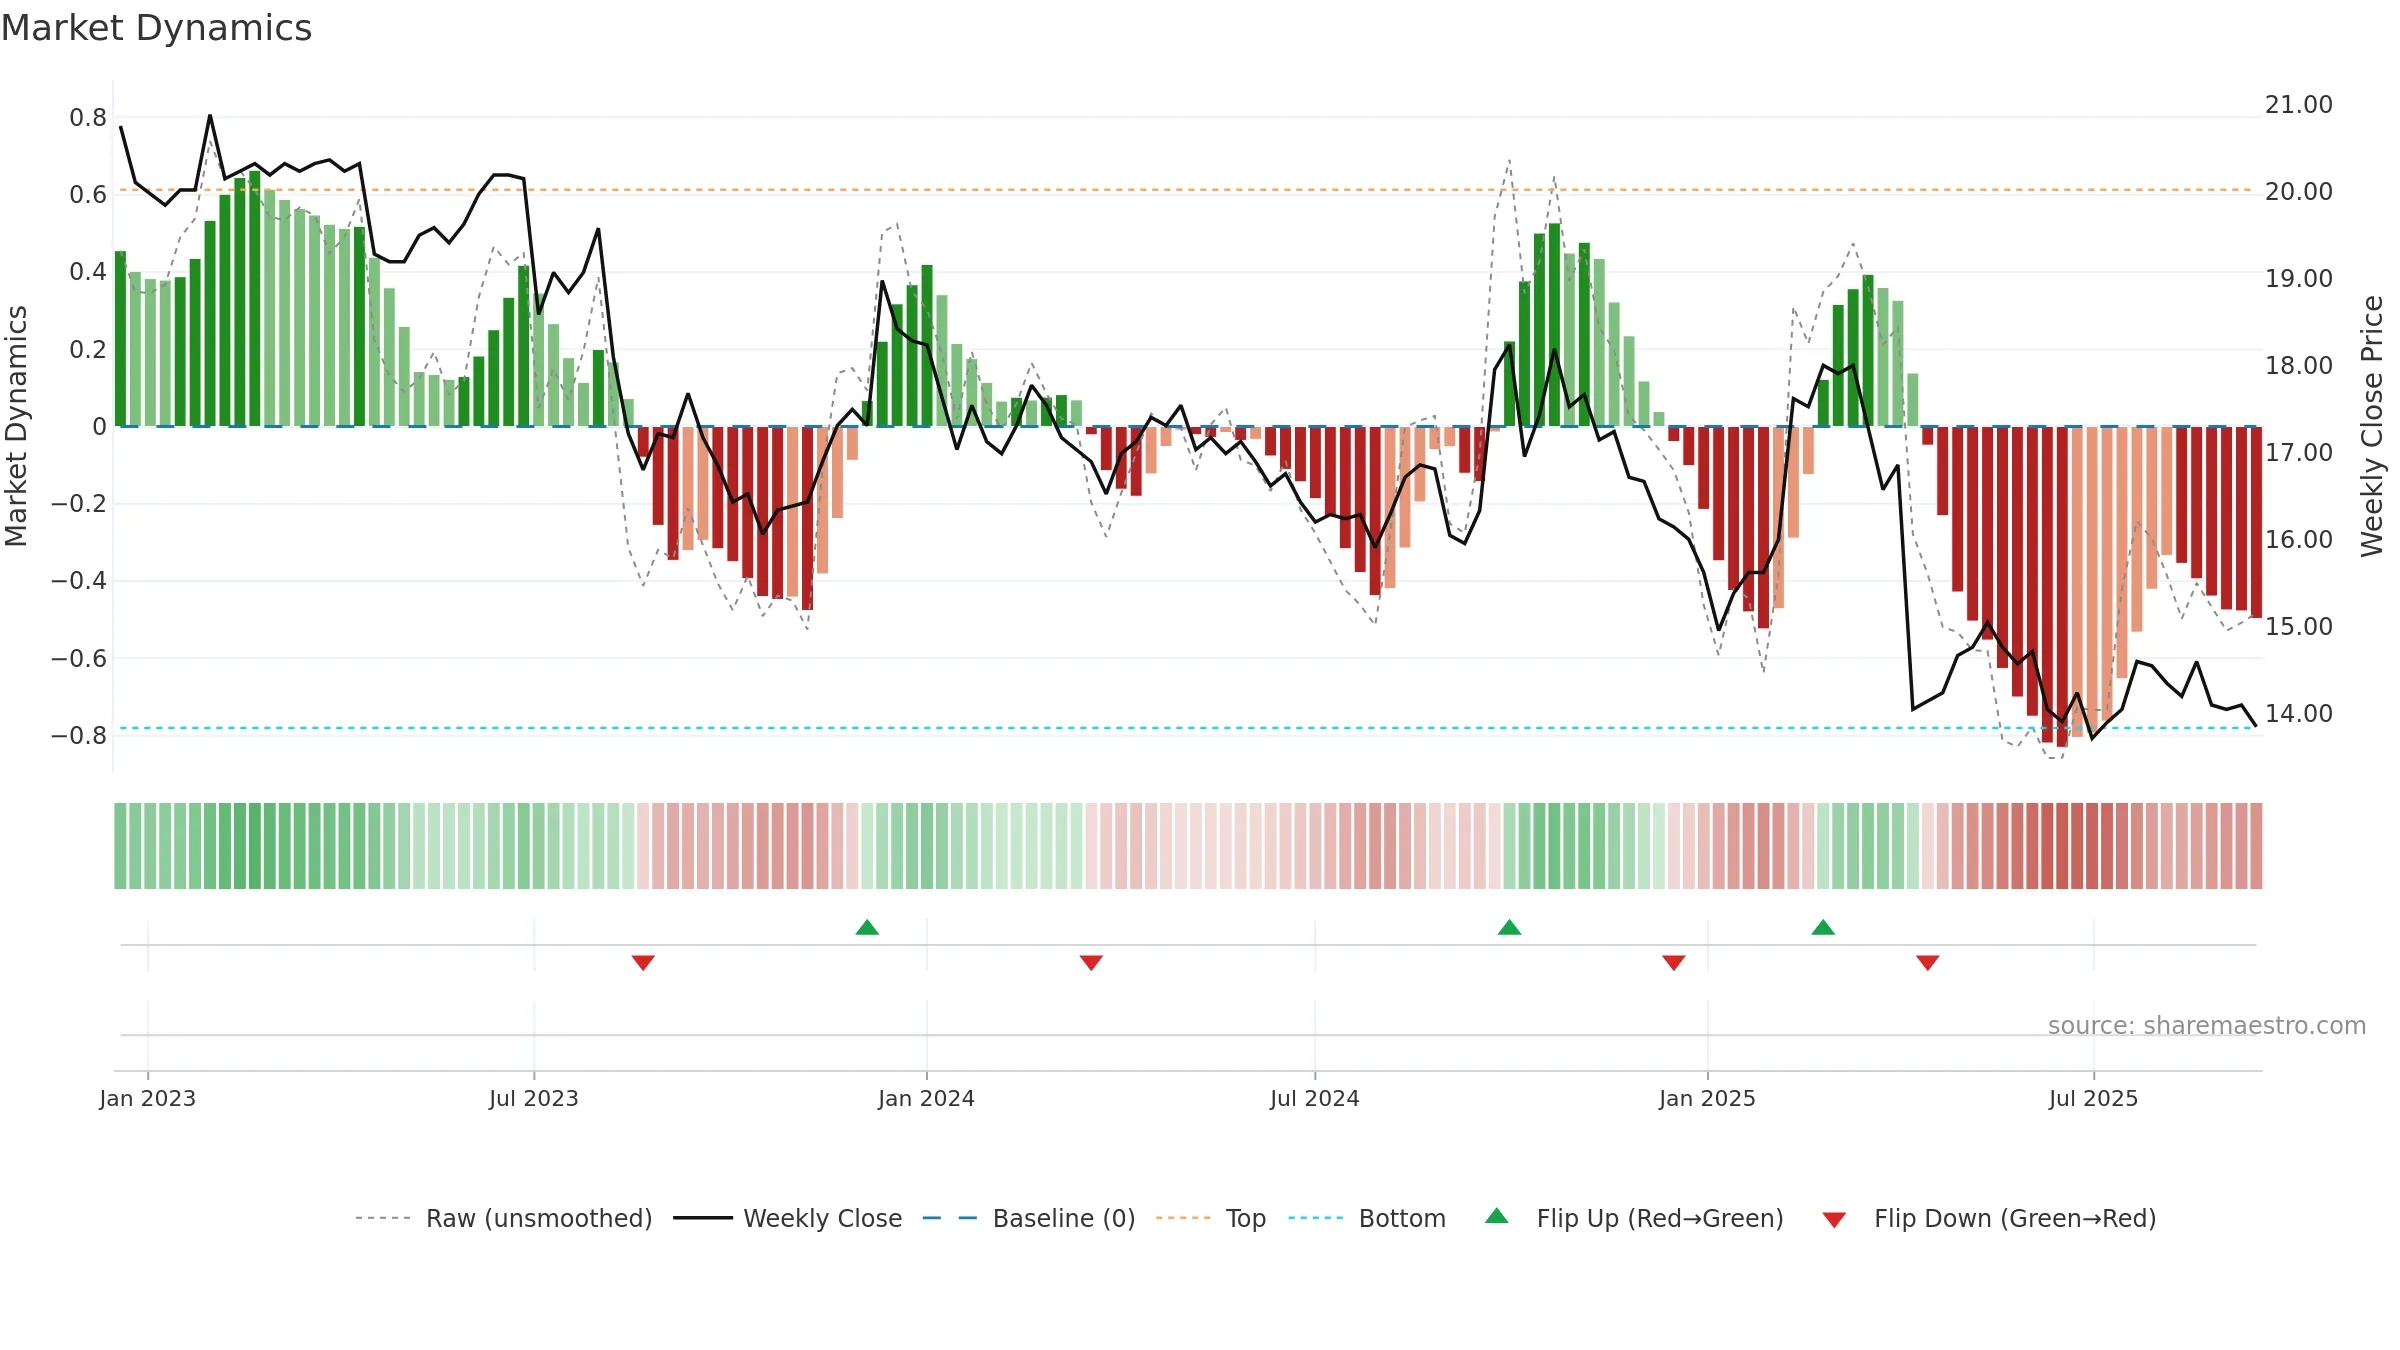Click the 18.00 price axis value

pos(2299,365)
